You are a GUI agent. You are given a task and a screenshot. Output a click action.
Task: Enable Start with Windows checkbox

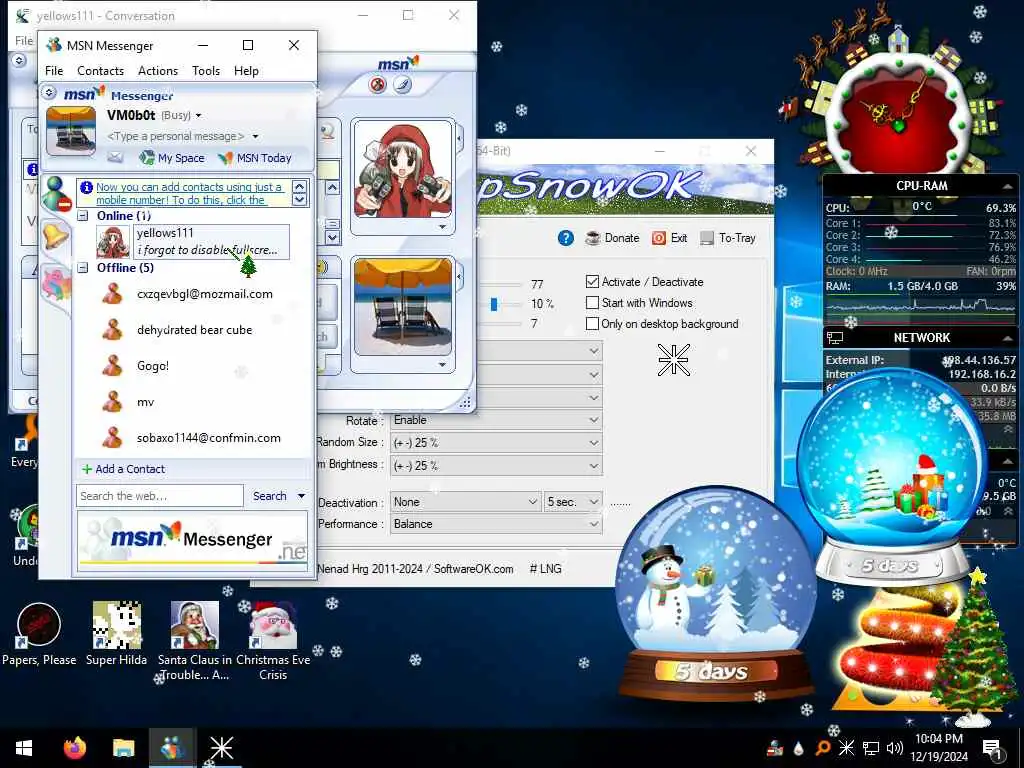point(592,302)
